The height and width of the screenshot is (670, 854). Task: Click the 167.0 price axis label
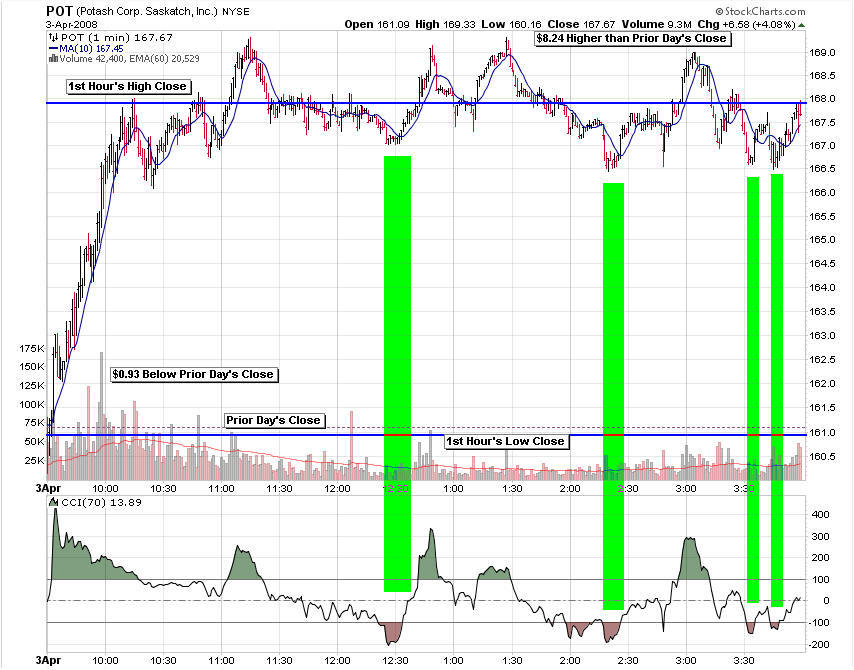(822, 145)
